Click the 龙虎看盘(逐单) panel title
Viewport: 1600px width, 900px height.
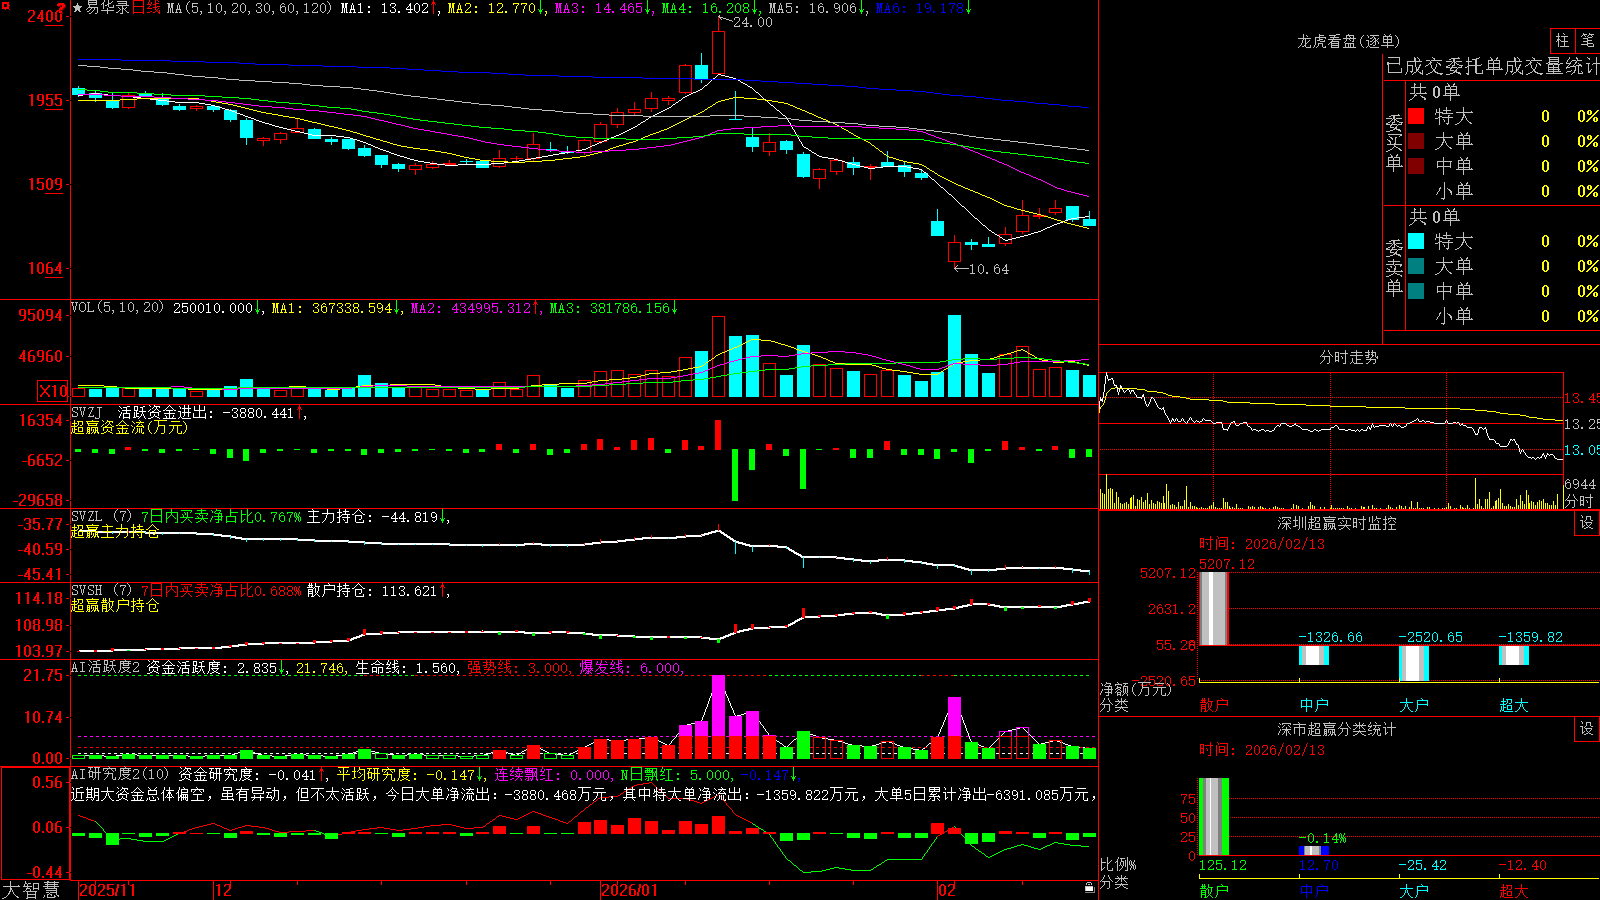[x=1349, y=41]
